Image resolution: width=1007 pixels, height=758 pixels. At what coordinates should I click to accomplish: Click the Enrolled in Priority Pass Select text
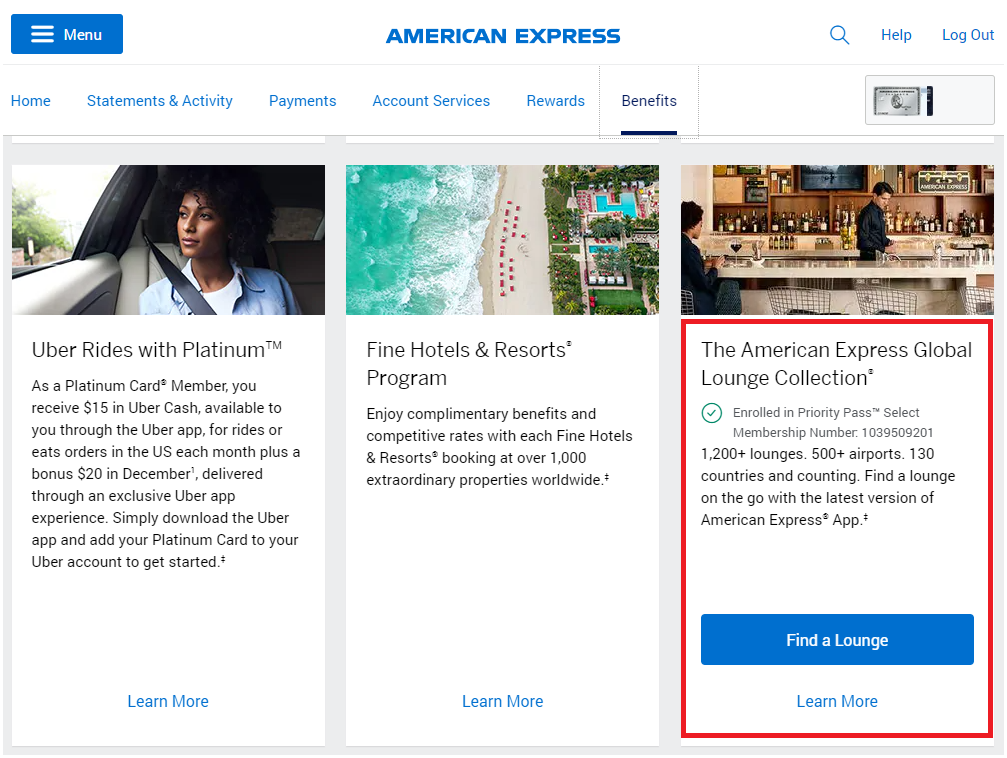(826, 412)
